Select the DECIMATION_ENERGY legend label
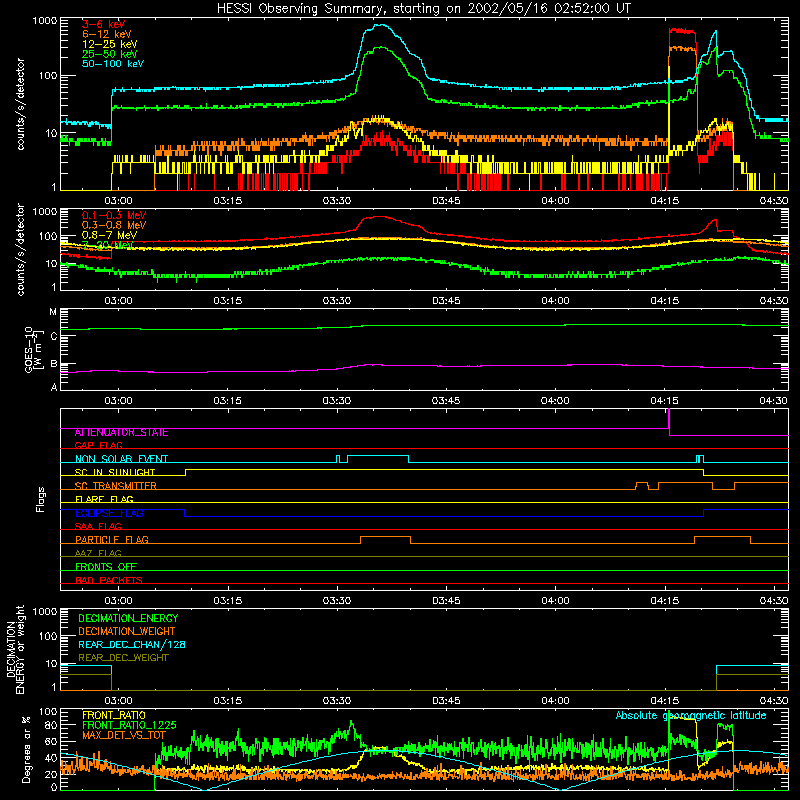 (x=128, y=618)
